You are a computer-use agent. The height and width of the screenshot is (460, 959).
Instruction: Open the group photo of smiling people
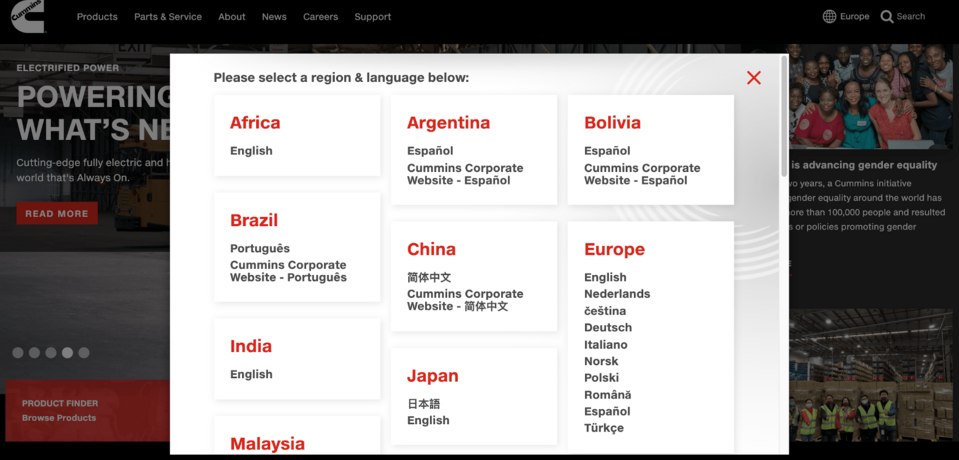[870, 97]
